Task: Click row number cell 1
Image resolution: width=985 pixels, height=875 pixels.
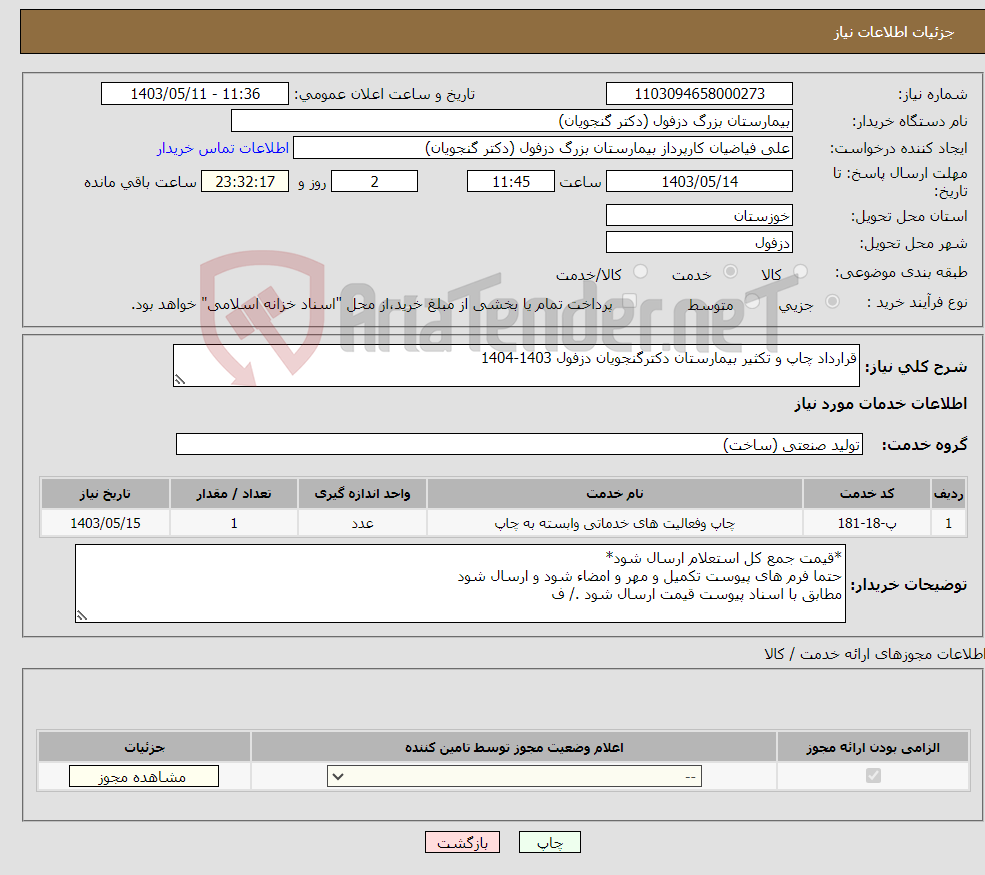Action: [x=948, y=523]
